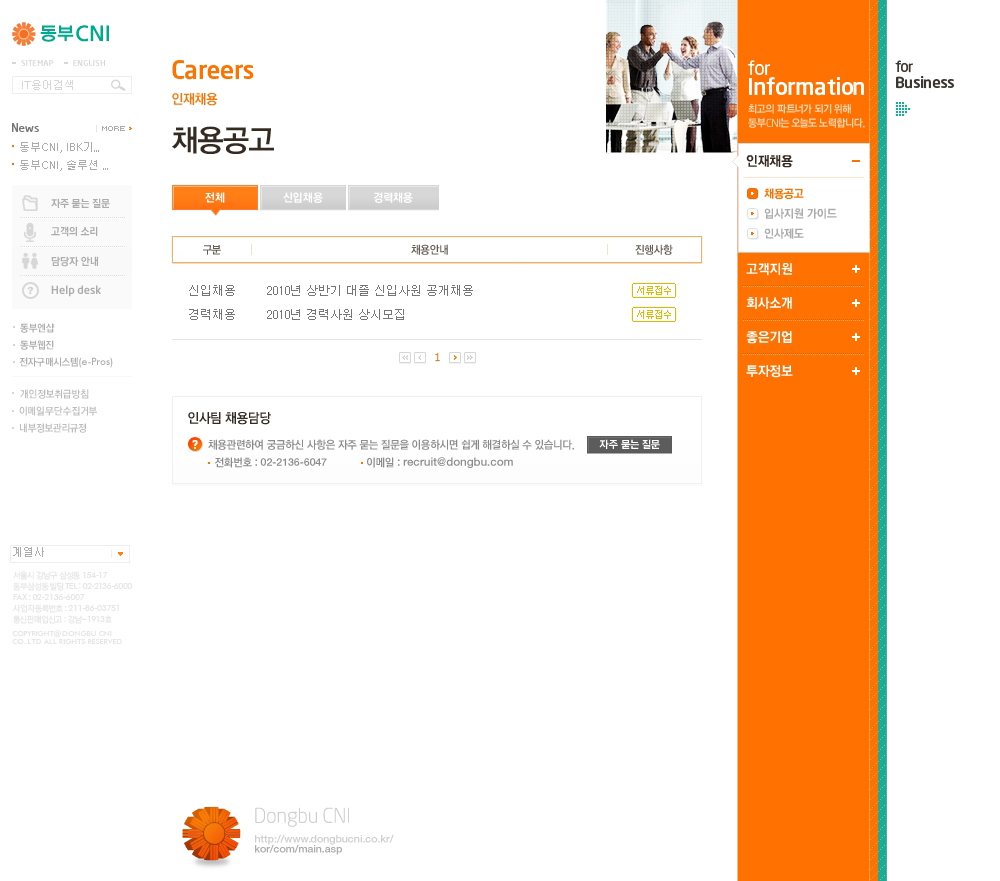Screen dimensions: 1000x881
Task: Type in the IT용어검색 search field
Action: point(60,86)
